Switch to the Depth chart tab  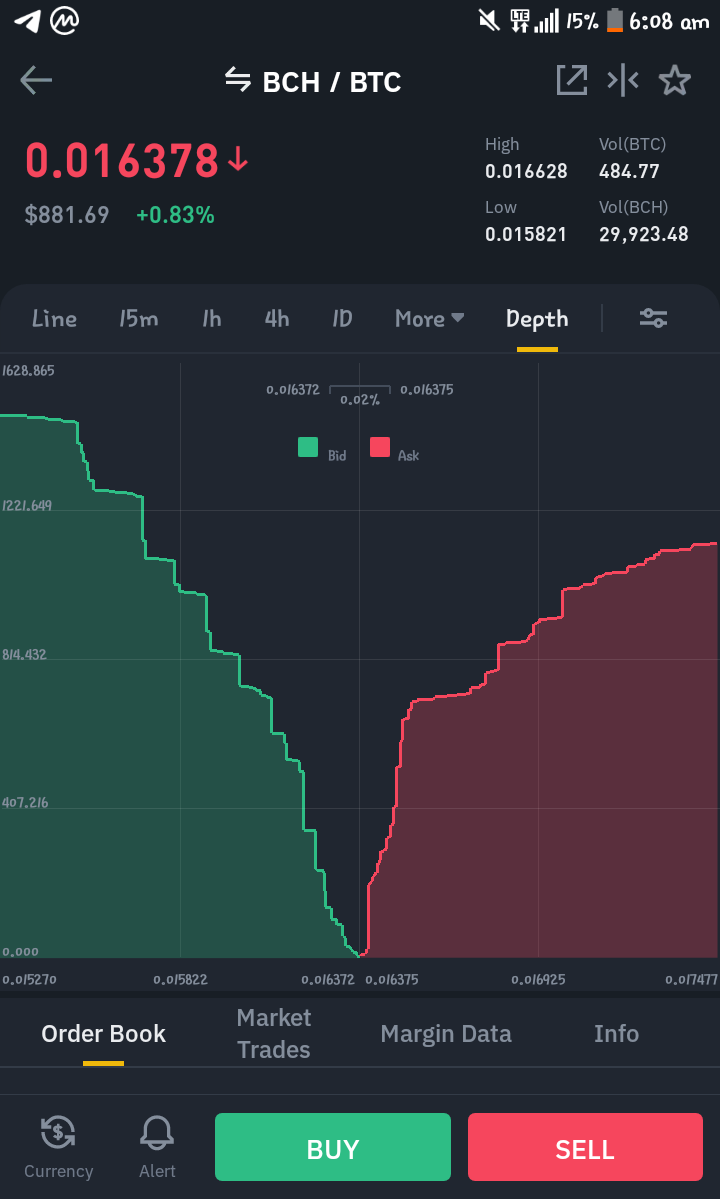coord(537,318)
